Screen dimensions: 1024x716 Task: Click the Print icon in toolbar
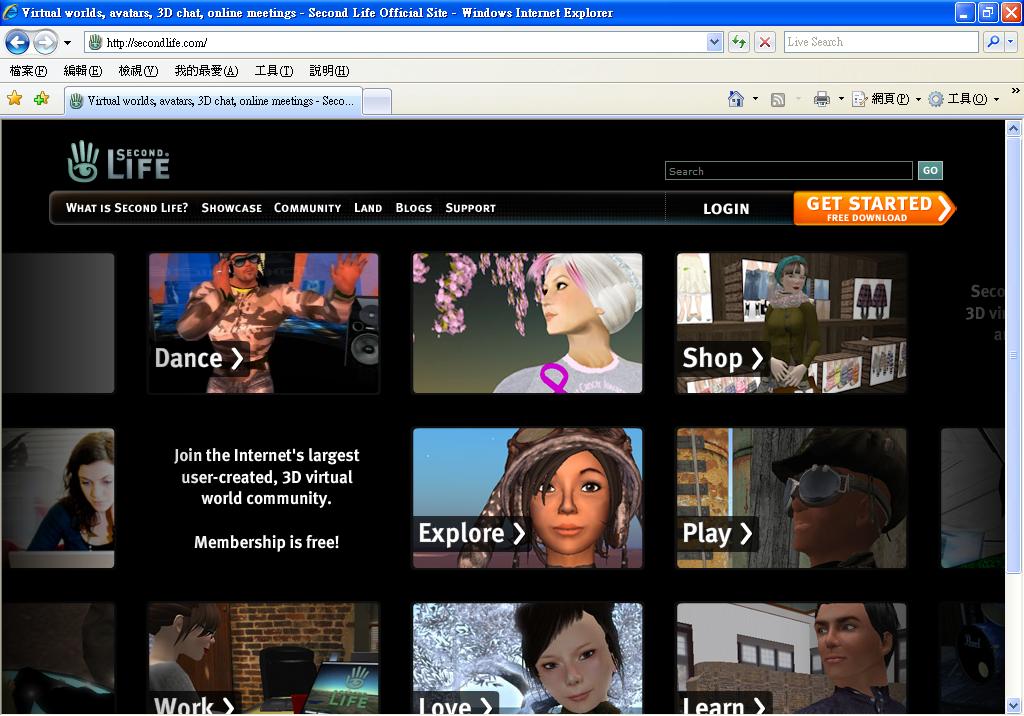pos(821,99)
